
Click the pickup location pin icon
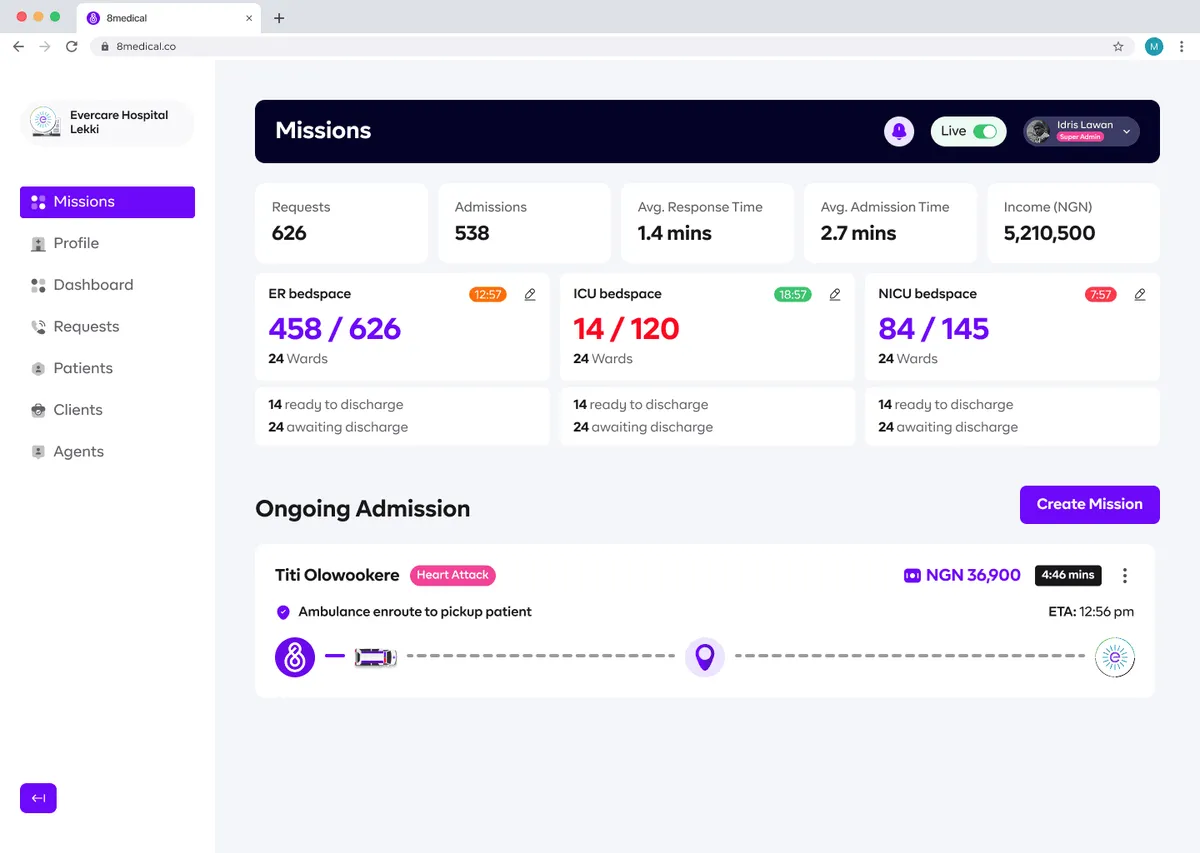click(x=705, y=657)
